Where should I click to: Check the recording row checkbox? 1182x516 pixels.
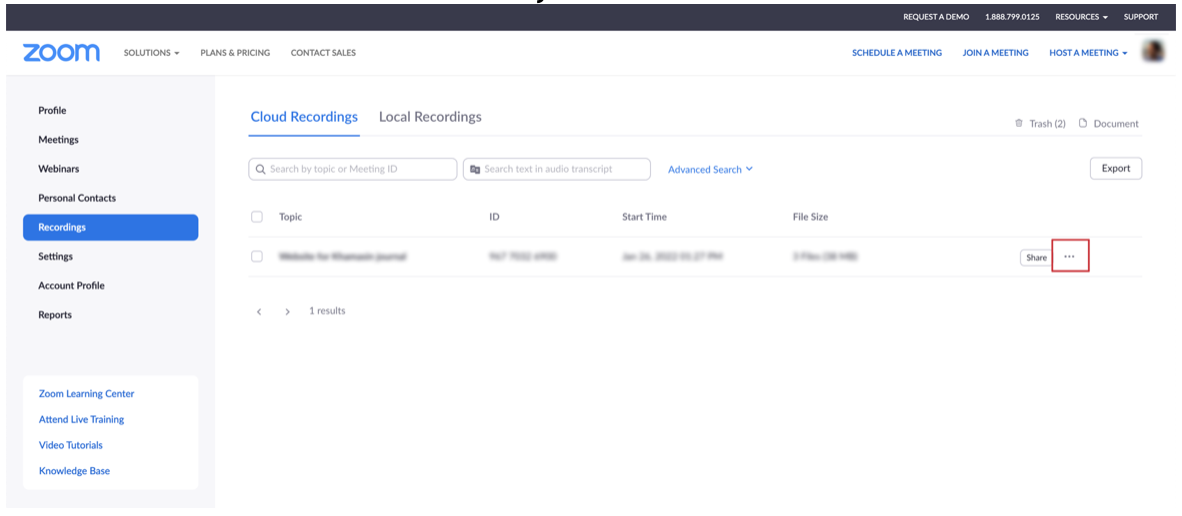click(x=257, y=256)
